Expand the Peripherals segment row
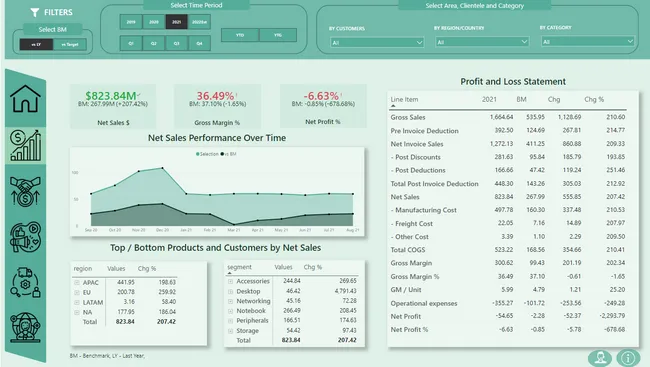The width and height of the screenshot is (650, 367). point(230,321)
